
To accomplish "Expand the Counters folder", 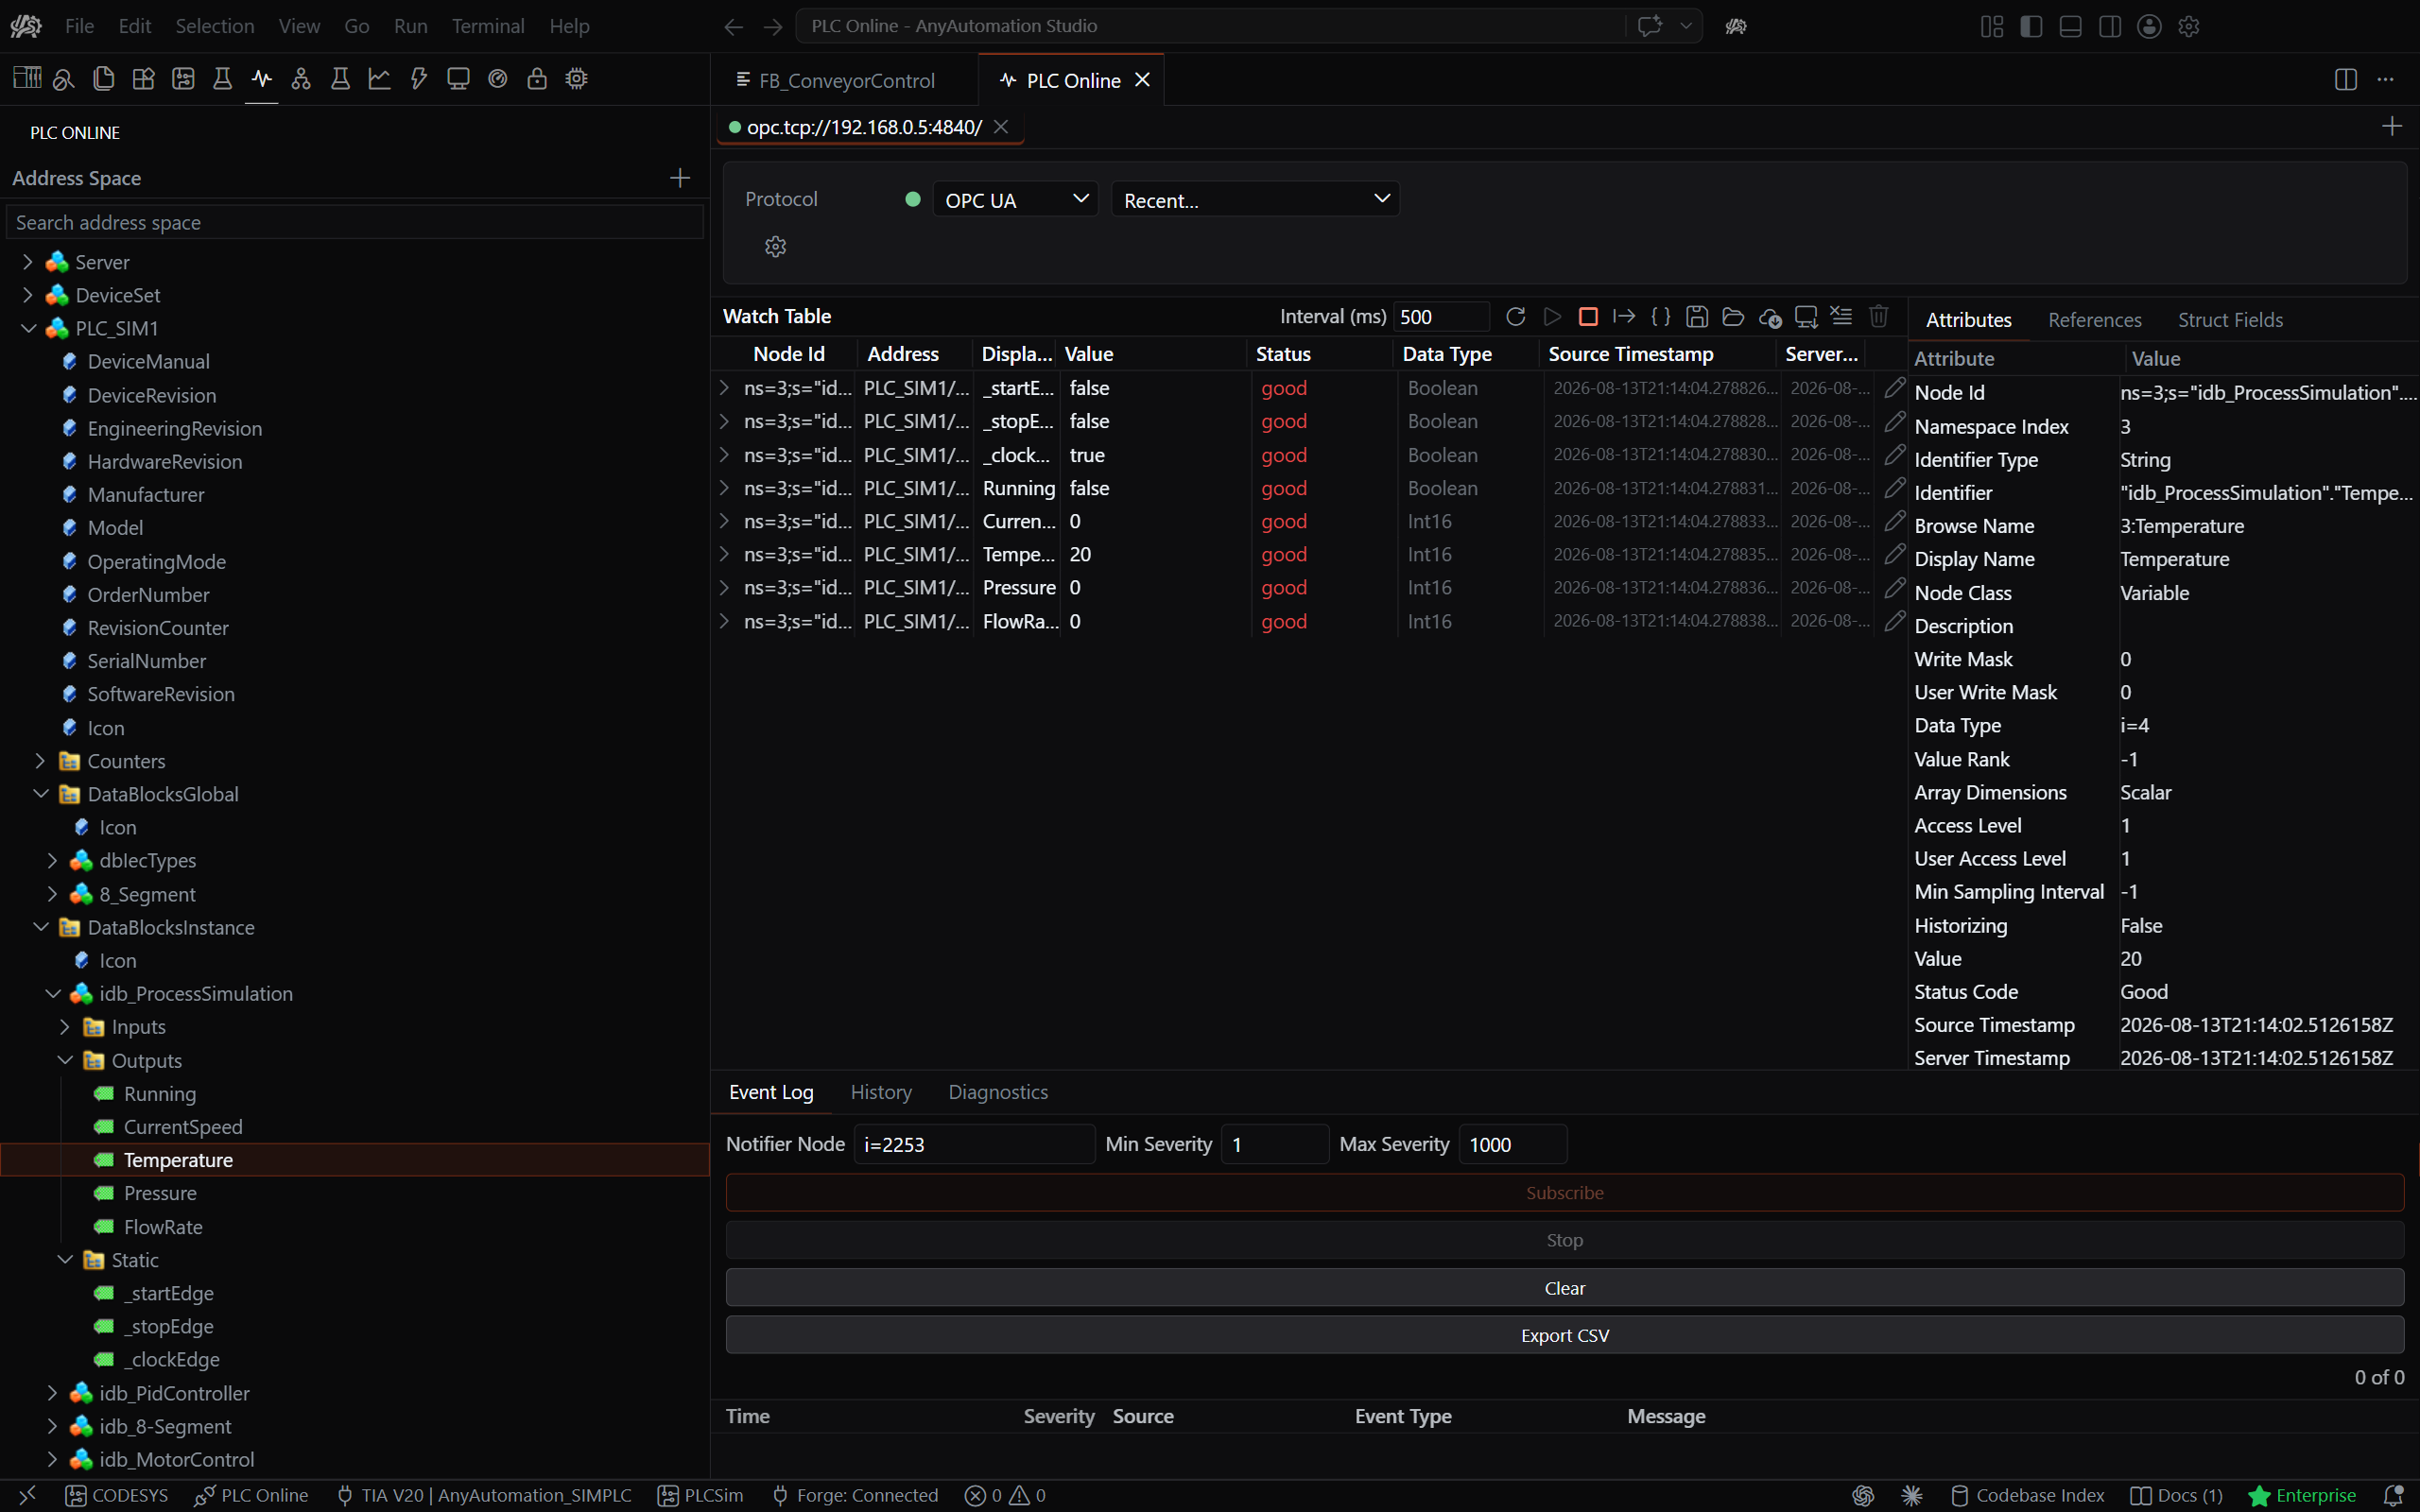I will 40,761.
